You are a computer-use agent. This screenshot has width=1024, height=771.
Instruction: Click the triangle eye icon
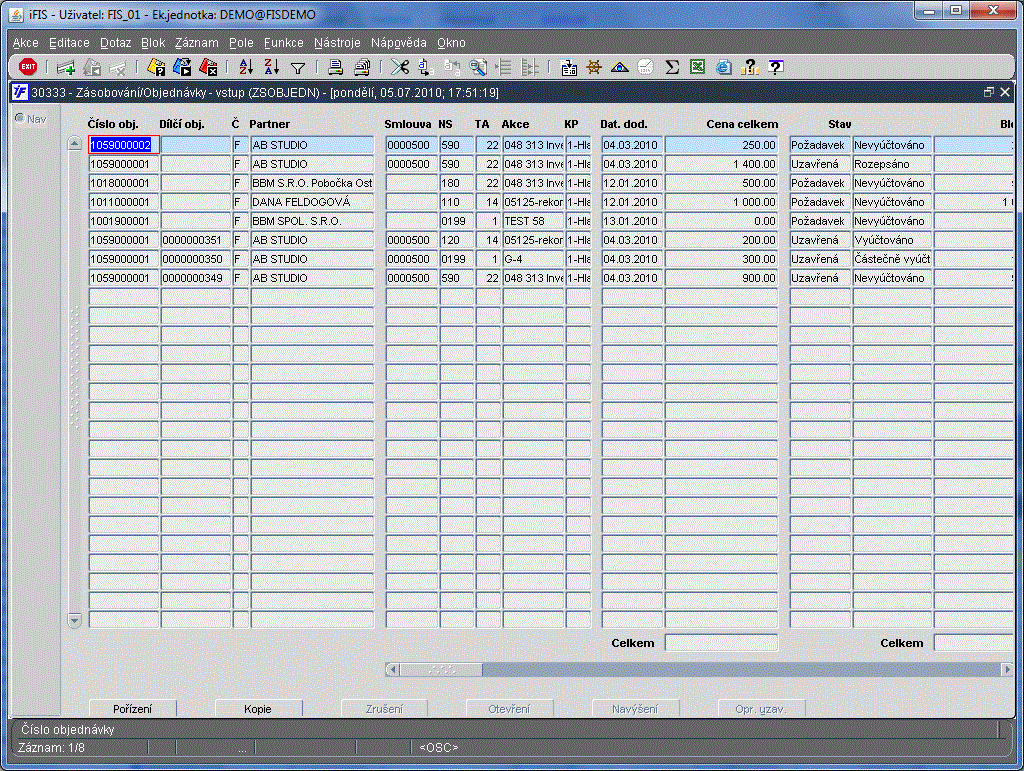tap(620, 67)
